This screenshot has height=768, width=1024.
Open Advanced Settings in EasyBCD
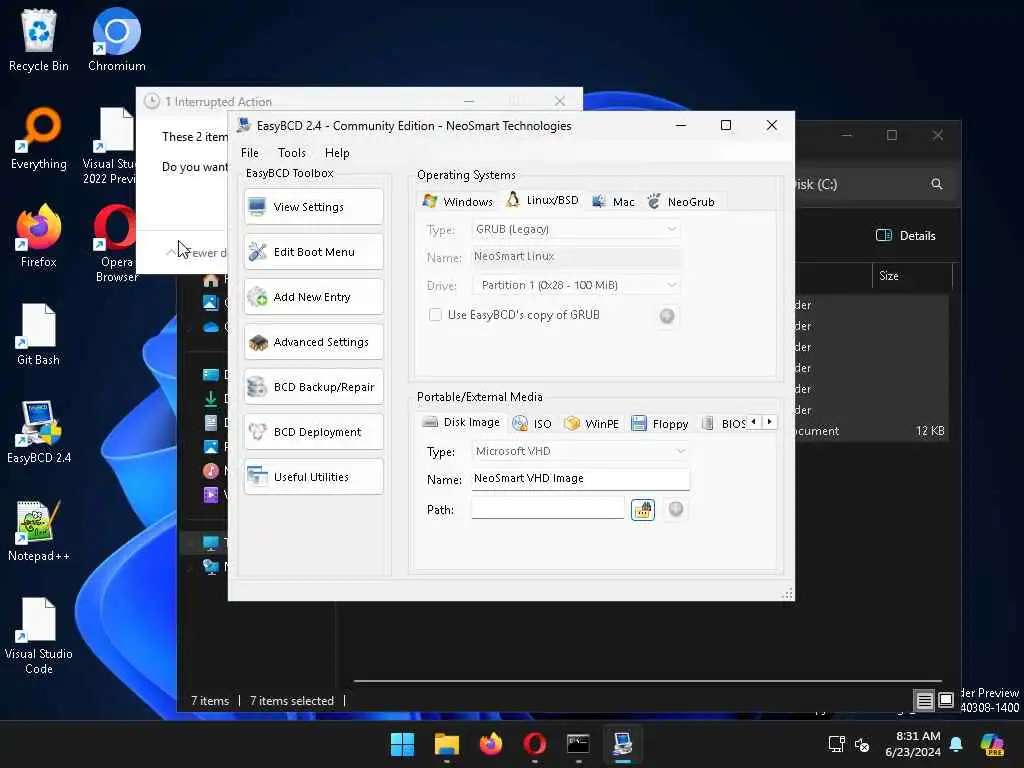click(313, 342)
